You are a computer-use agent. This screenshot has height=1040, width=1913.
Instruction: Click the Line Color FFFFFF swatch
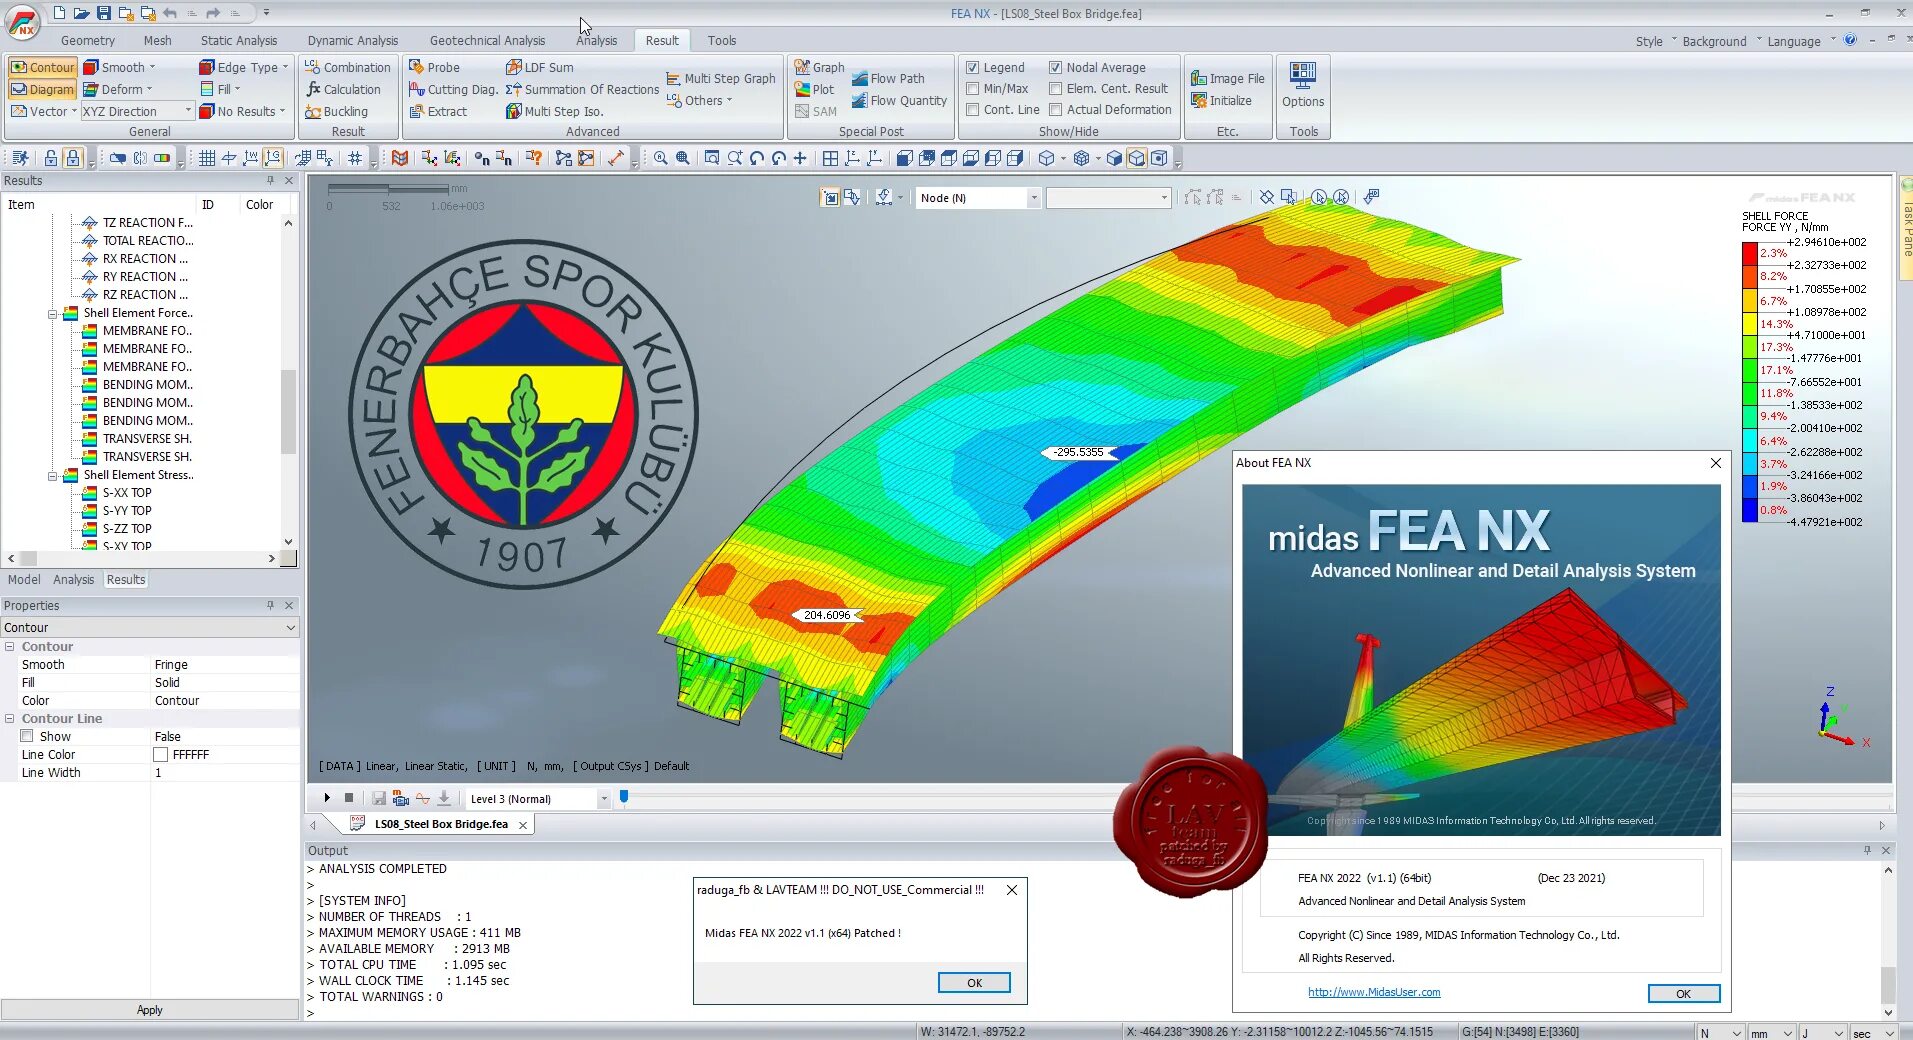click(160, 755)
